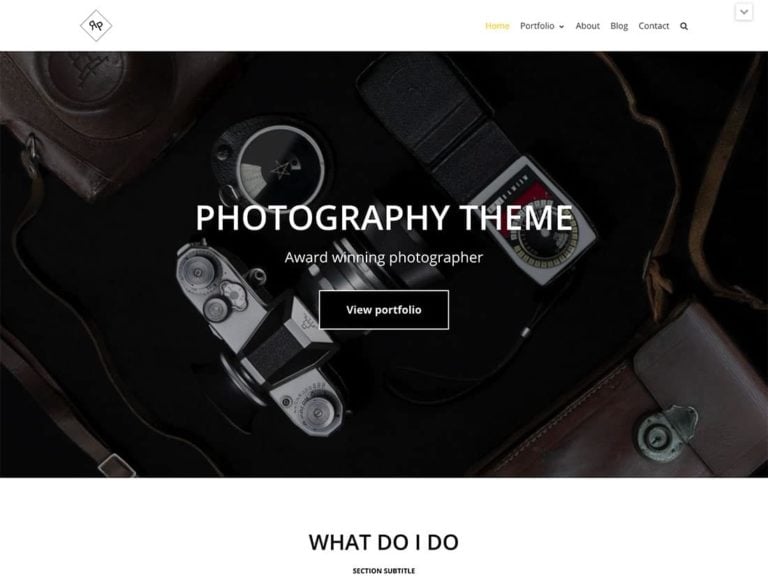Click the PHOTOGRAPHY THEME headline
This screenshot has height=576, width=768.
[x=384, y=217]
